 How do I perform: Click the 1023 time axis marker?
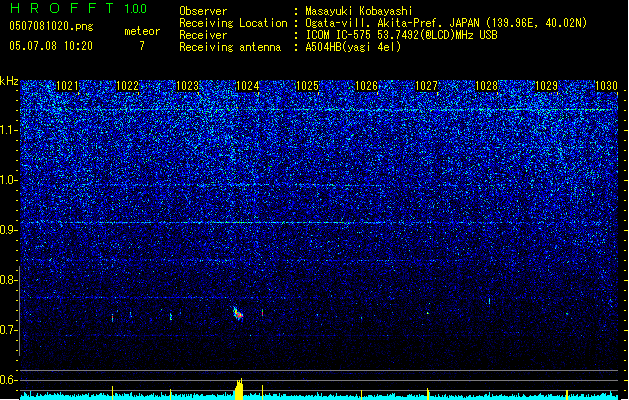point(187,86)
